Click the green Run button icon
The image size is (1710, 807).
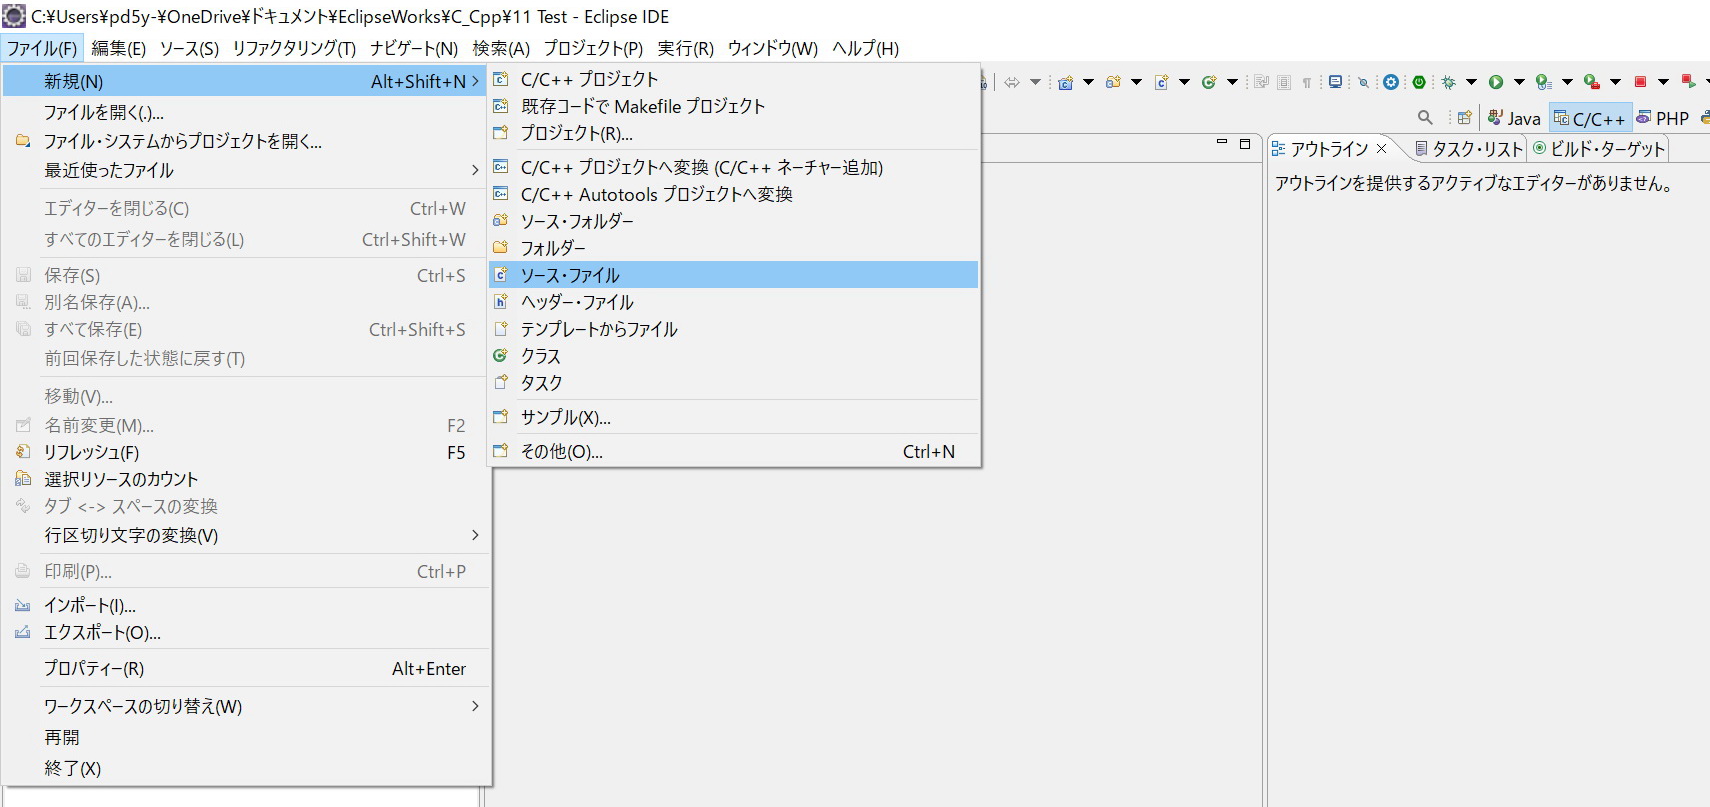coord(1496,82)
